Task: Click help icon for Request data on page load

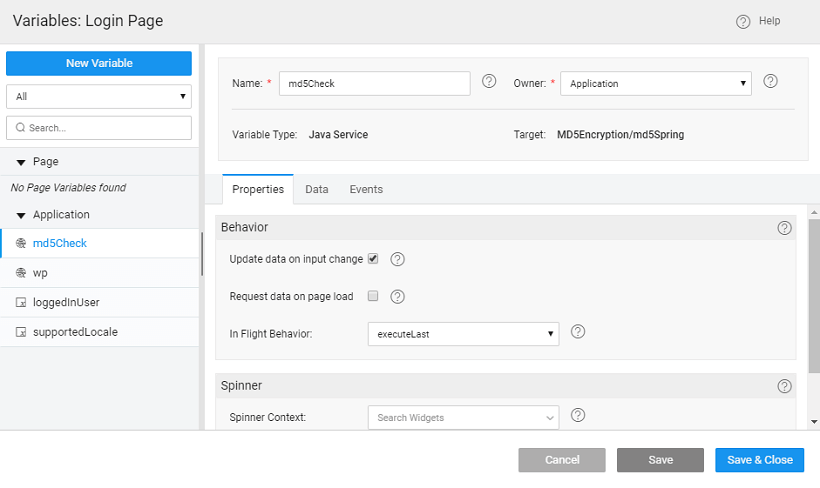Action: coord(397,297)
